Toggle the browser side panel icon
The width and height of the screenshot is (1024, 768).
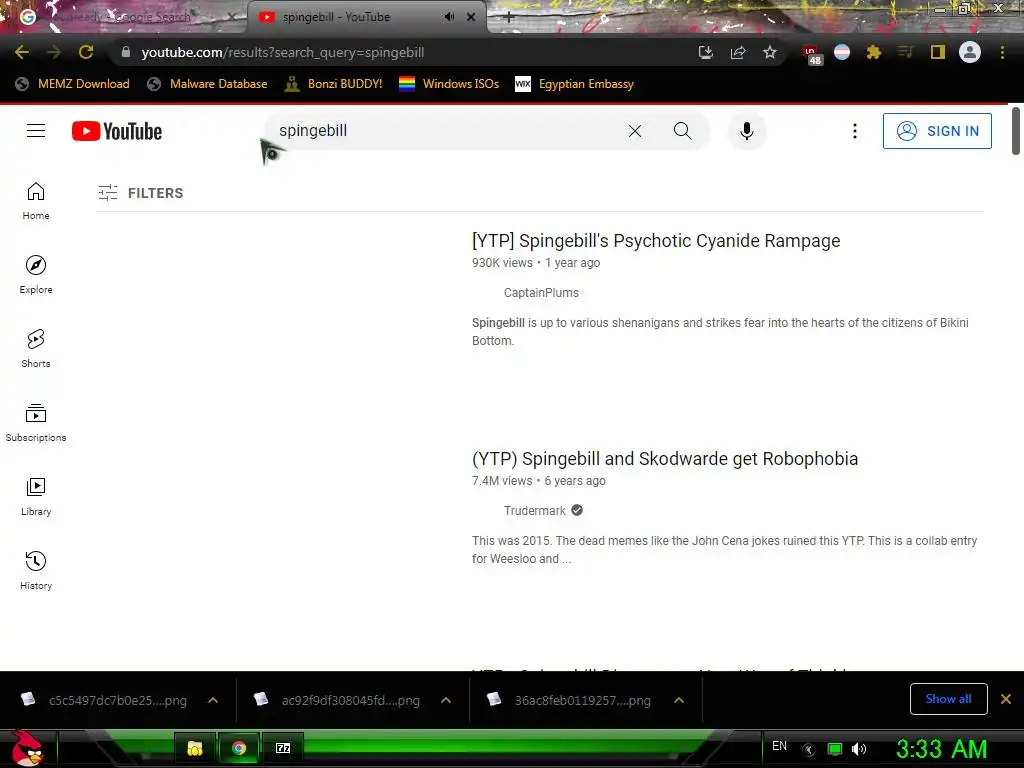click(938, 52)
